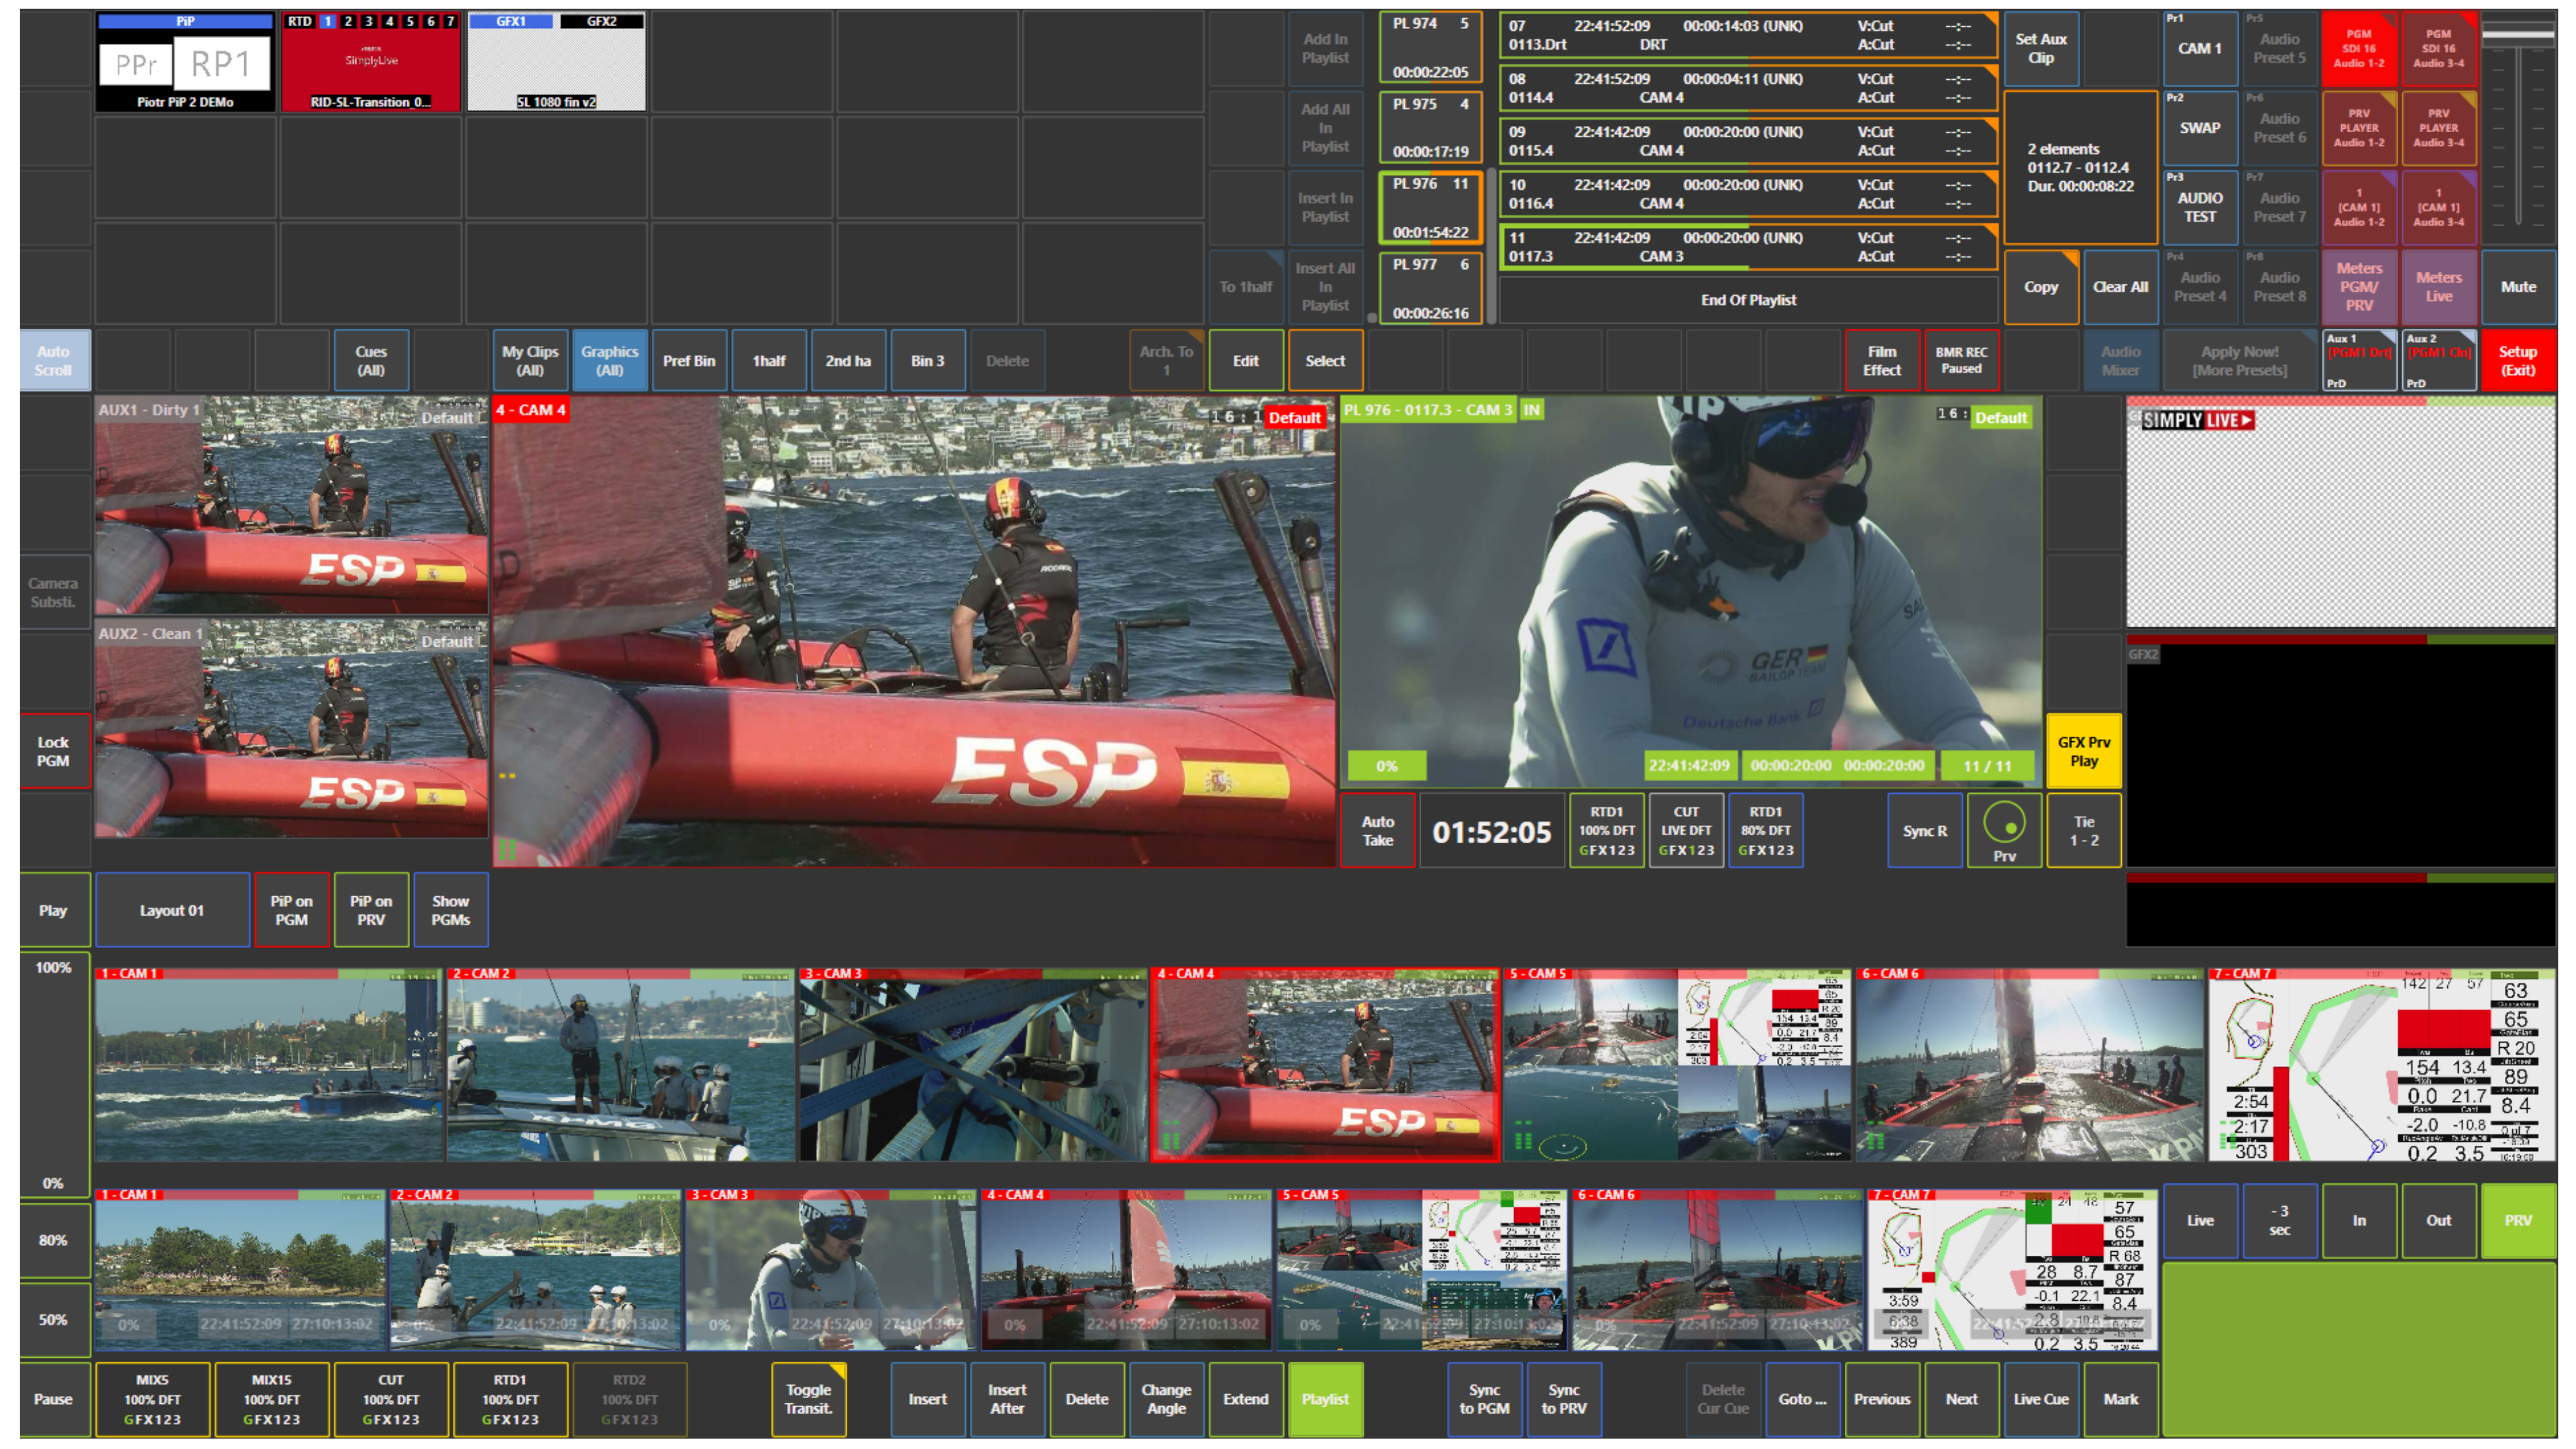Select the MIX15 transition
2576x1449 pixels.
[x=272, y=1399]
